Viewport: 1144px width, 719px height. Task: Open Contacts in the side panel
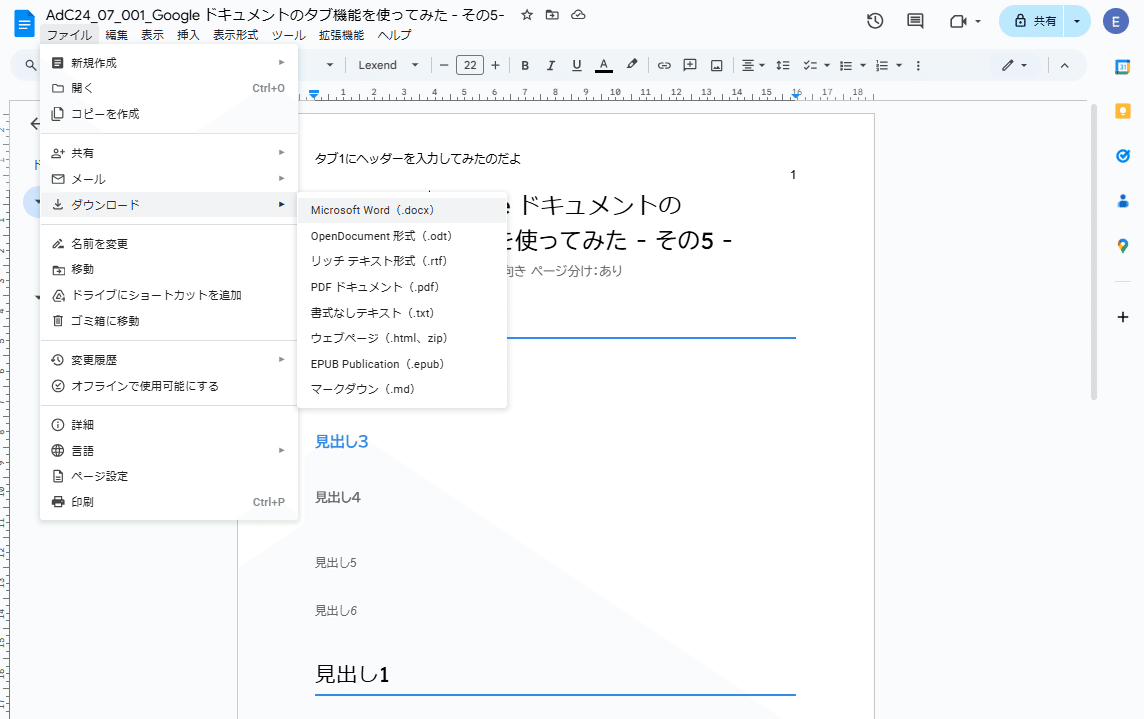click(x=1122, y=201)
